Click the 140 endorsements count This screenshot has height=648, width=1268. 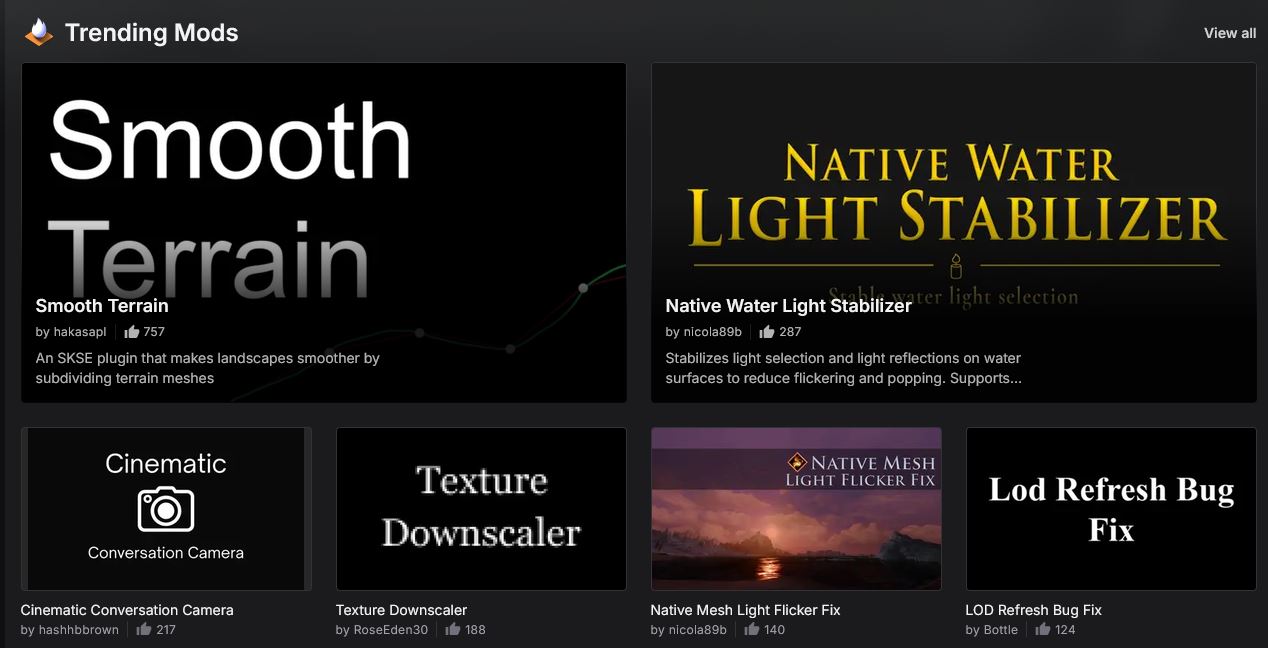tap(774, 630)
